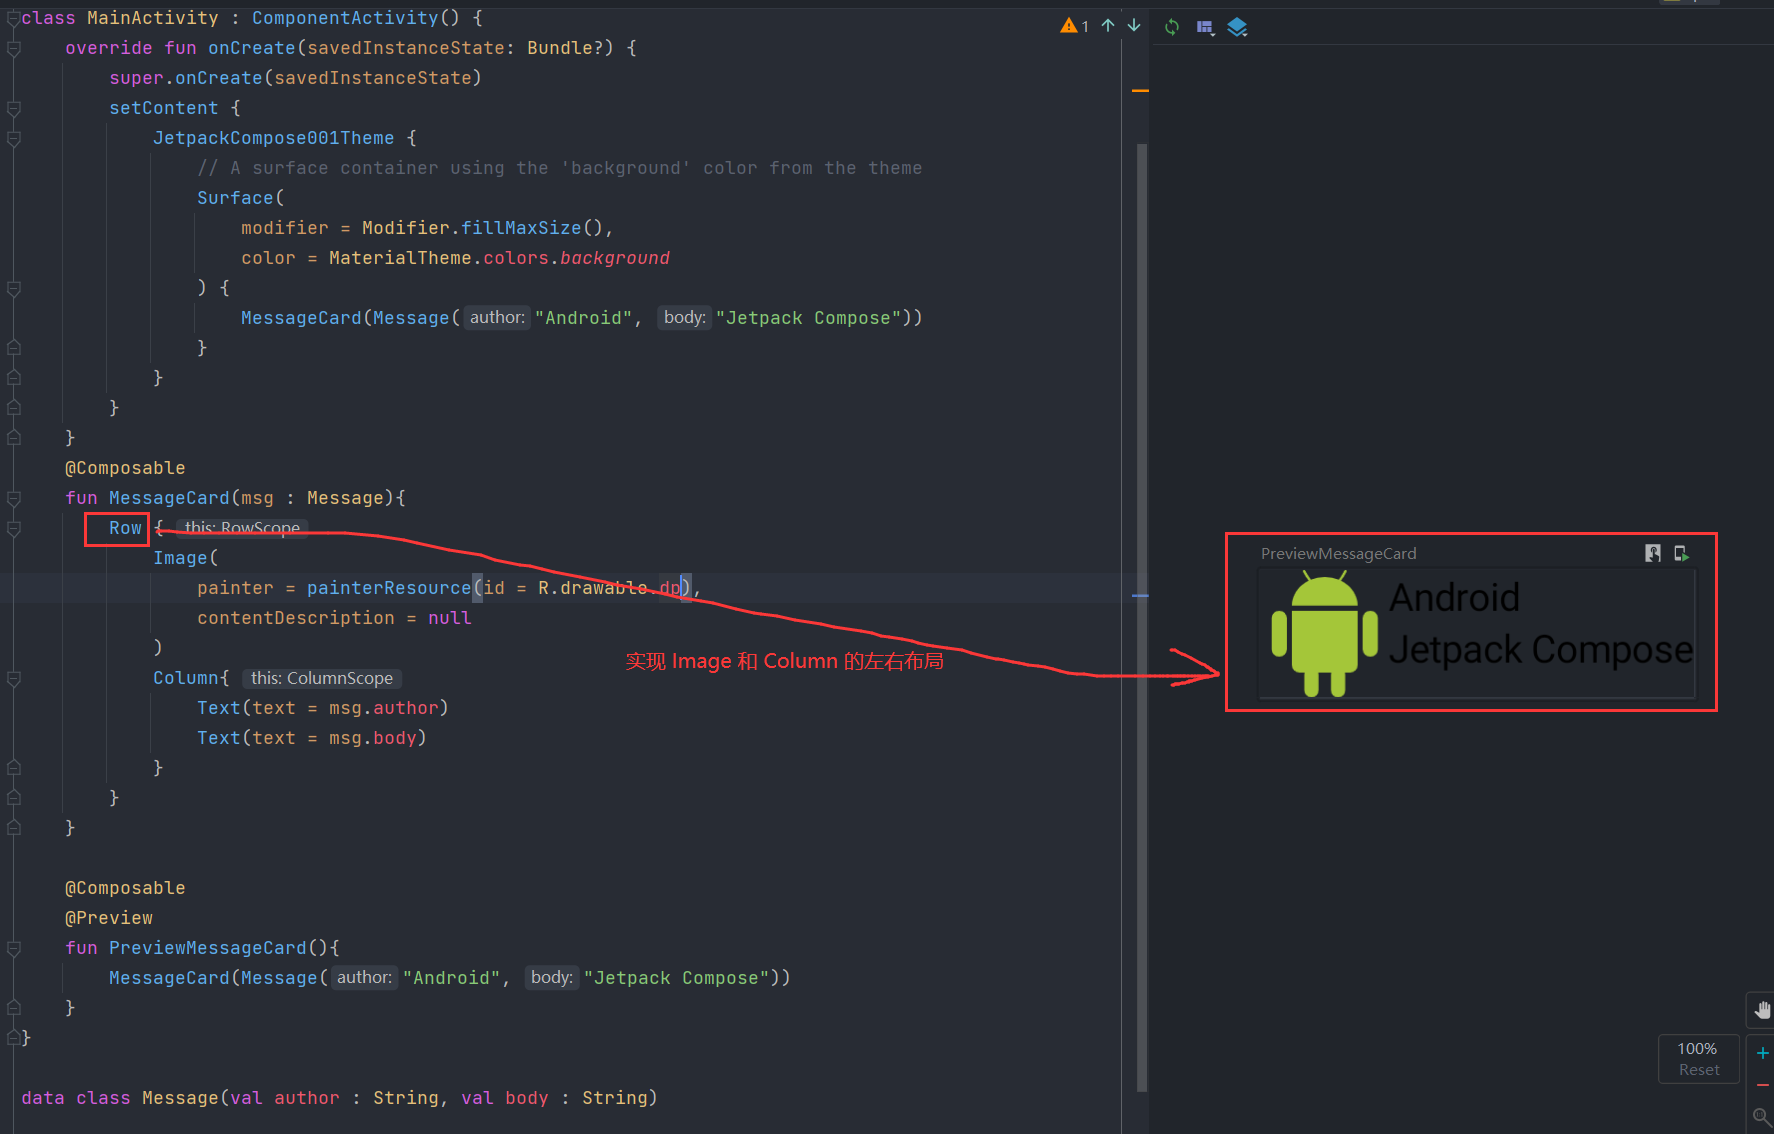The height and width of the screenshot is (1134, 1774).
Task: Open the editor layout selector dropdown arrow
Action: pyautogui.click(x=1213, y=37)
